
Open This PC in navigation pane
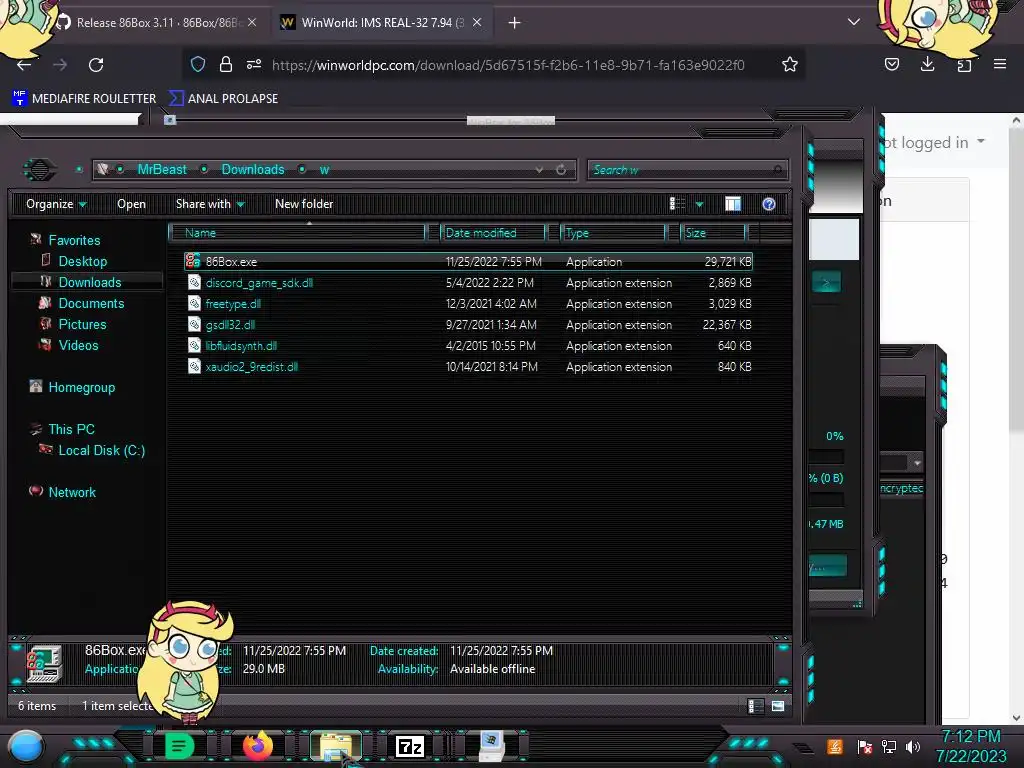click(x=71, y=429)
